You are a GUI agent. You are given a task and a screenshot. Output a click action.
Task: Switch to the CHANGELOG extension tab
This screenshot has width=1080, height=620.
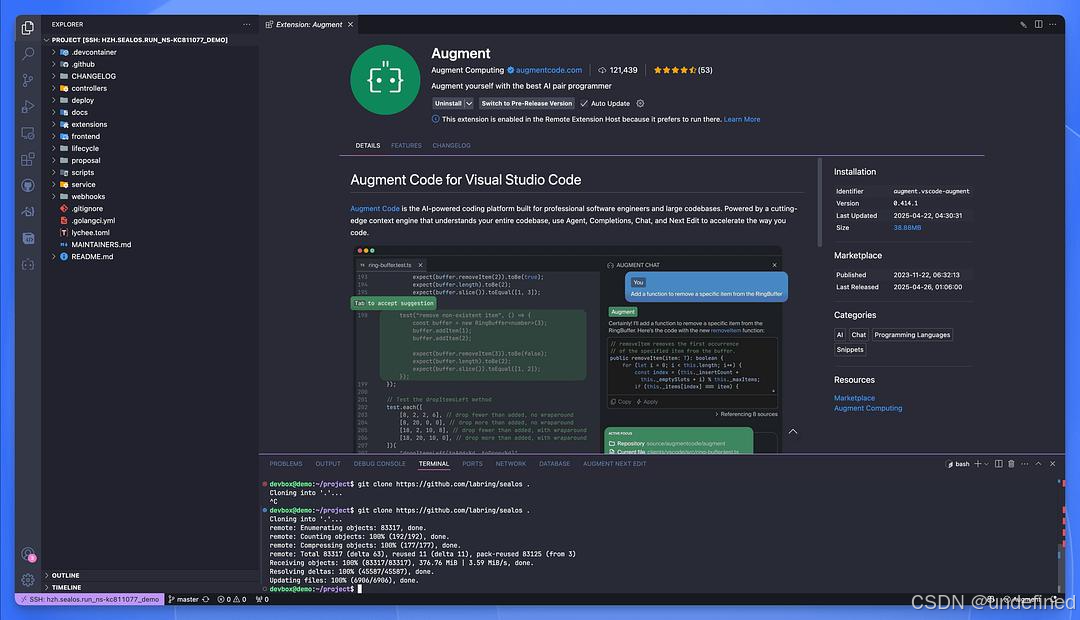point(451,145)
